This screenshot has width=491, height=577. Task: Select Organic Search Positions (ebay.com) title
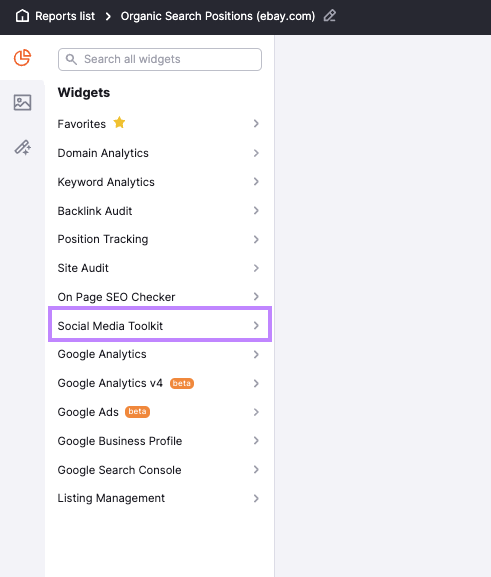(x=218, y=16)
